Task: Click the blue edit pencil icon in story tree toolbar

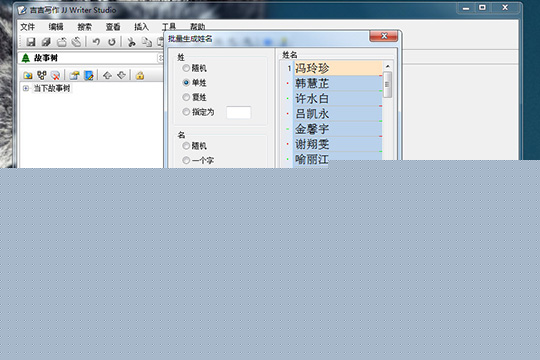Action: point(89,75)
